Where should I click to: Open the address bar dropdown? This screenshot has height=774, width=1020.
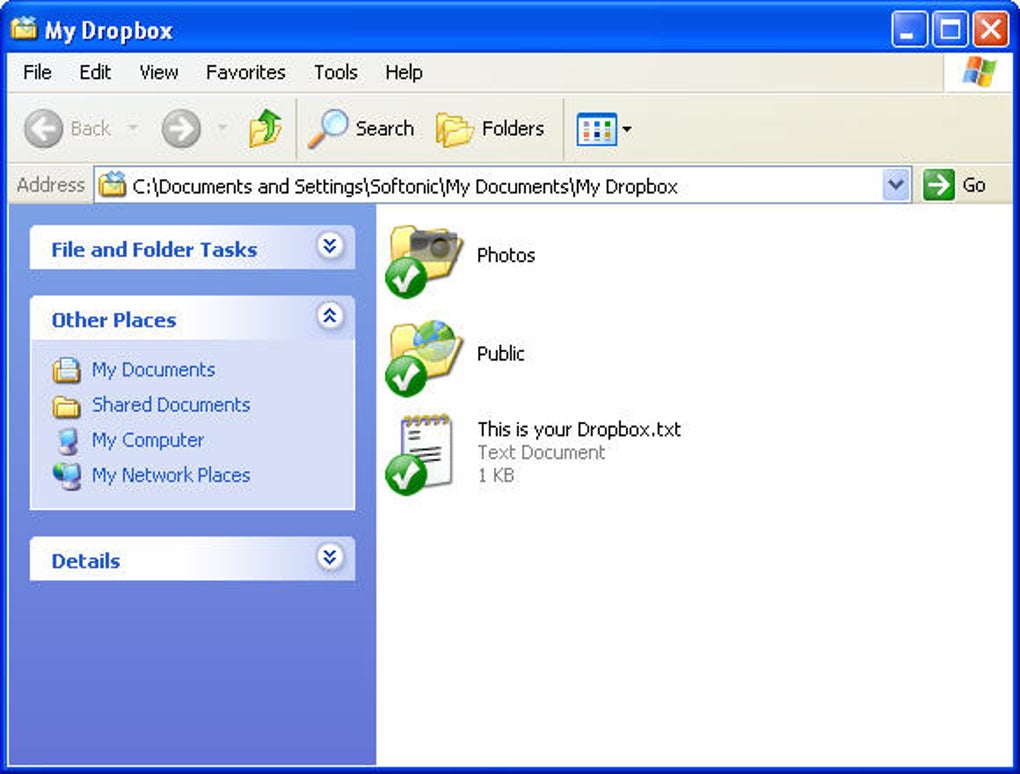tap(896, 185)
